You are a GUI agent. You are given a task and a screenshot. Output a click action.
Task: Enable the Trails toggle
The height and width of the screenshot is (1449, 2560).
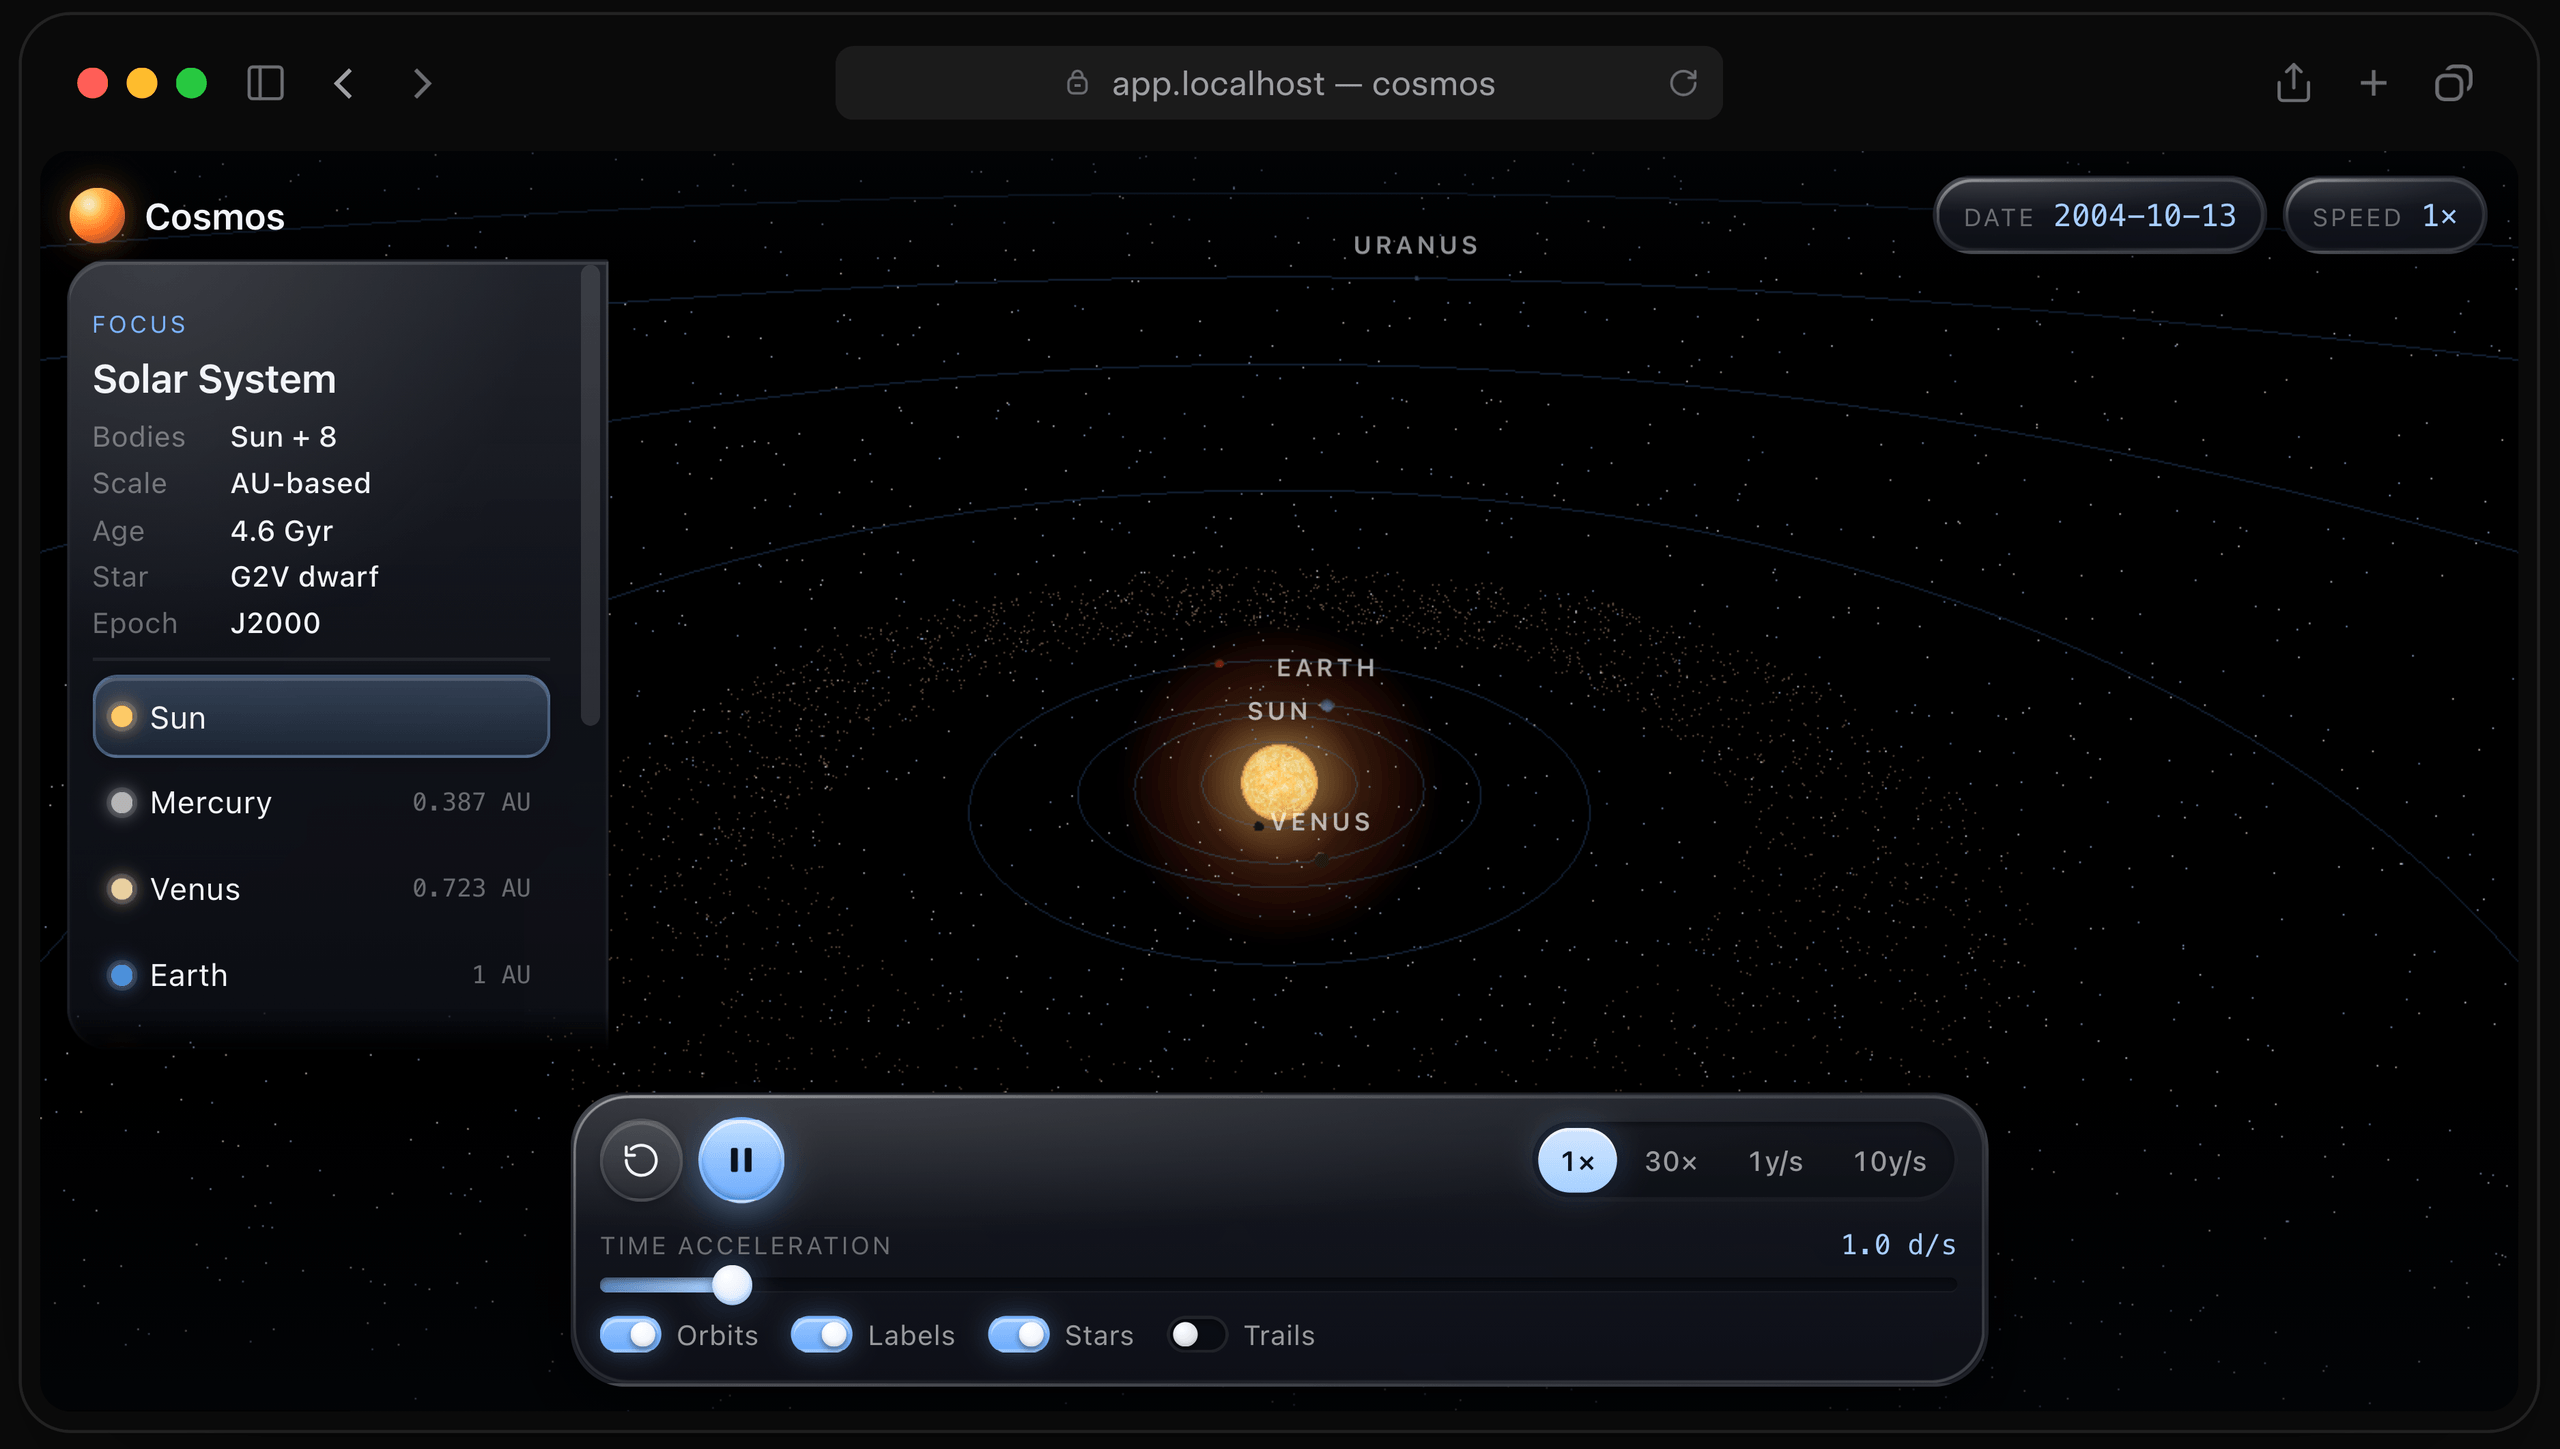1197,1335
